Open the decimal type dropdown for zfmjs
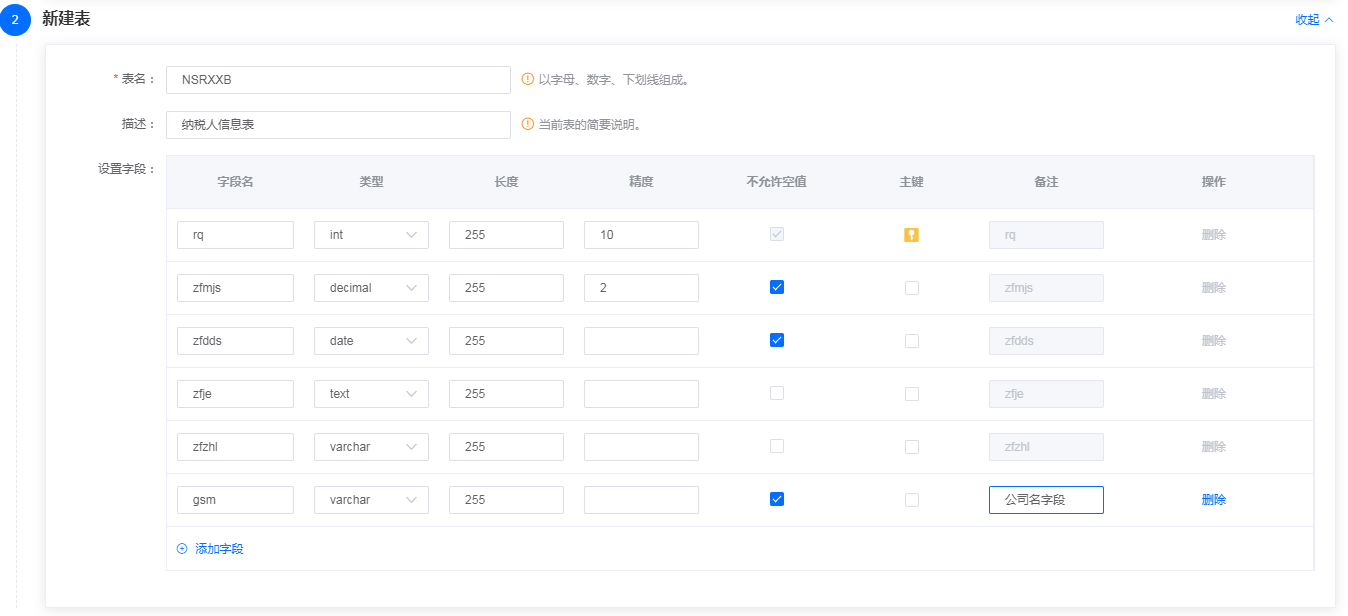The width and height of the screenshot is (1348, 616). click(x=371, y=288)
